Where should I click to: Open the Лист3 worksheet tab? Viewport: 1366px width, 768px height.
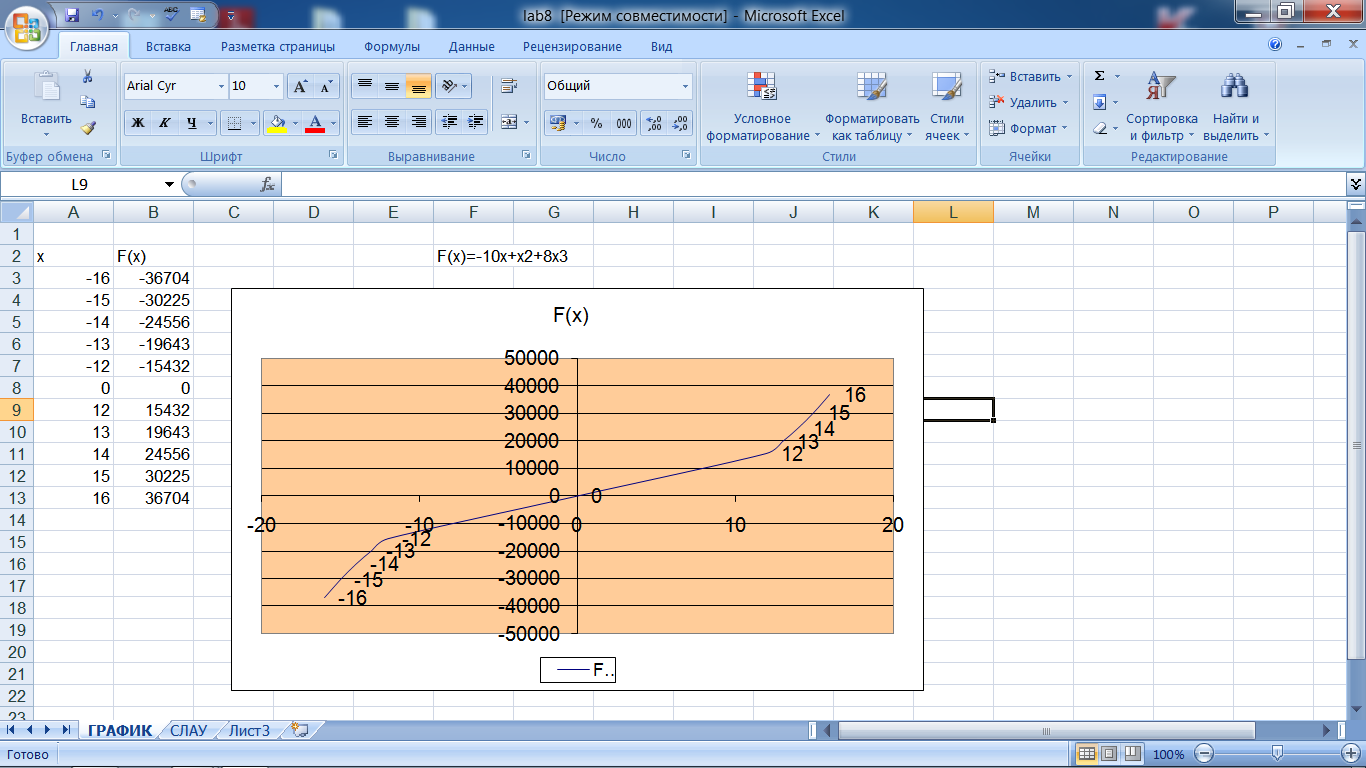(250, 730)
